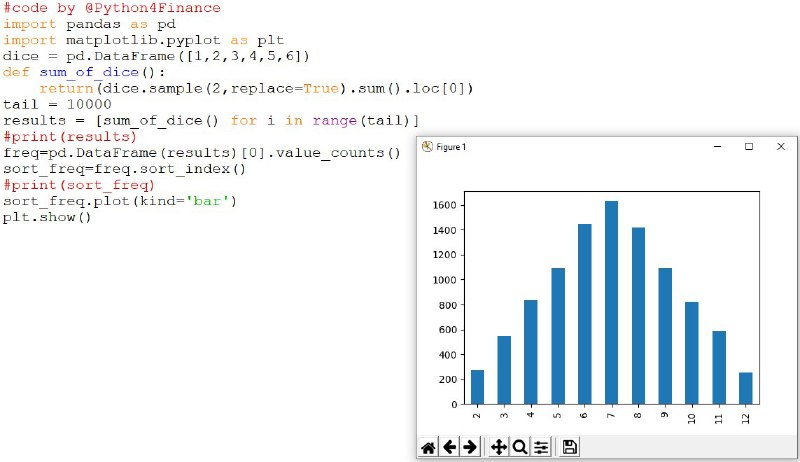Click the 'plt.show()' line

tap(47, 217)
